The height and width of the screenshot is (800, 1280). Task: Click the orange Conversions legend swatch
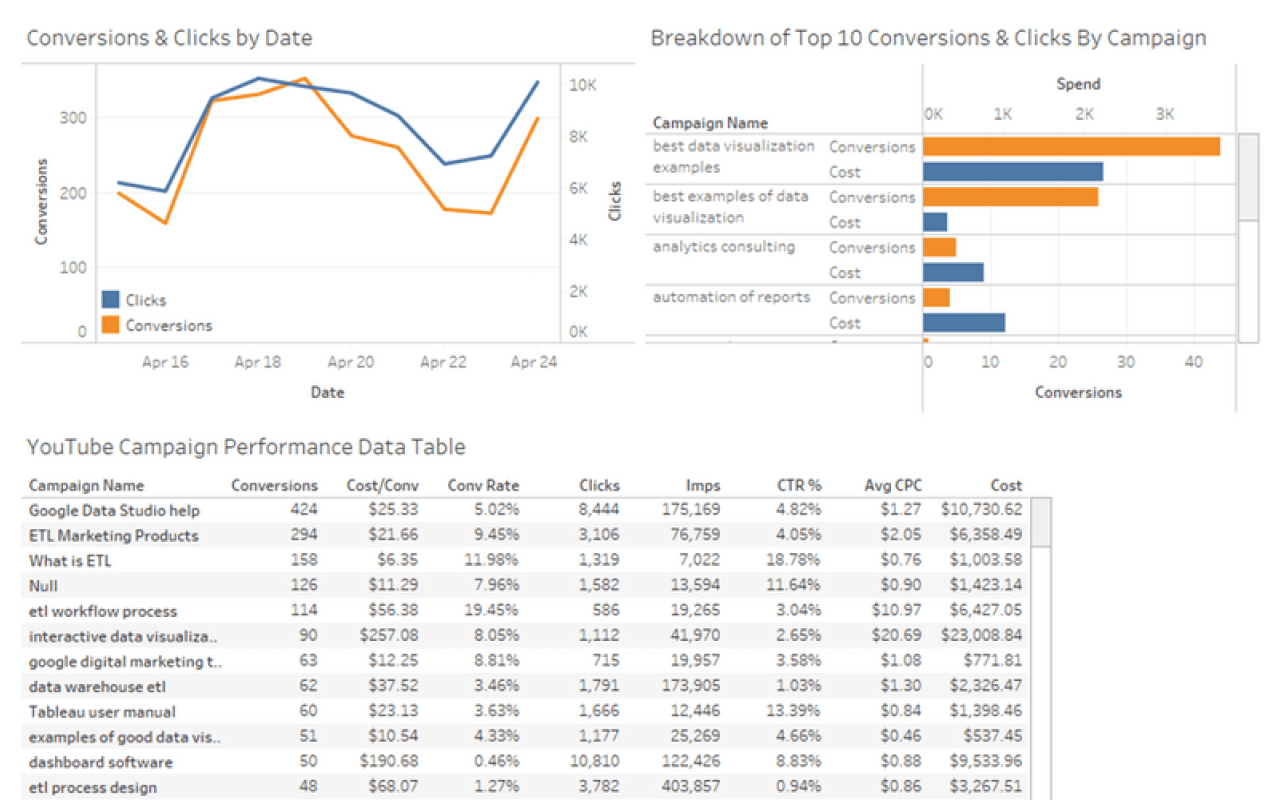click(x=110, y=325)
